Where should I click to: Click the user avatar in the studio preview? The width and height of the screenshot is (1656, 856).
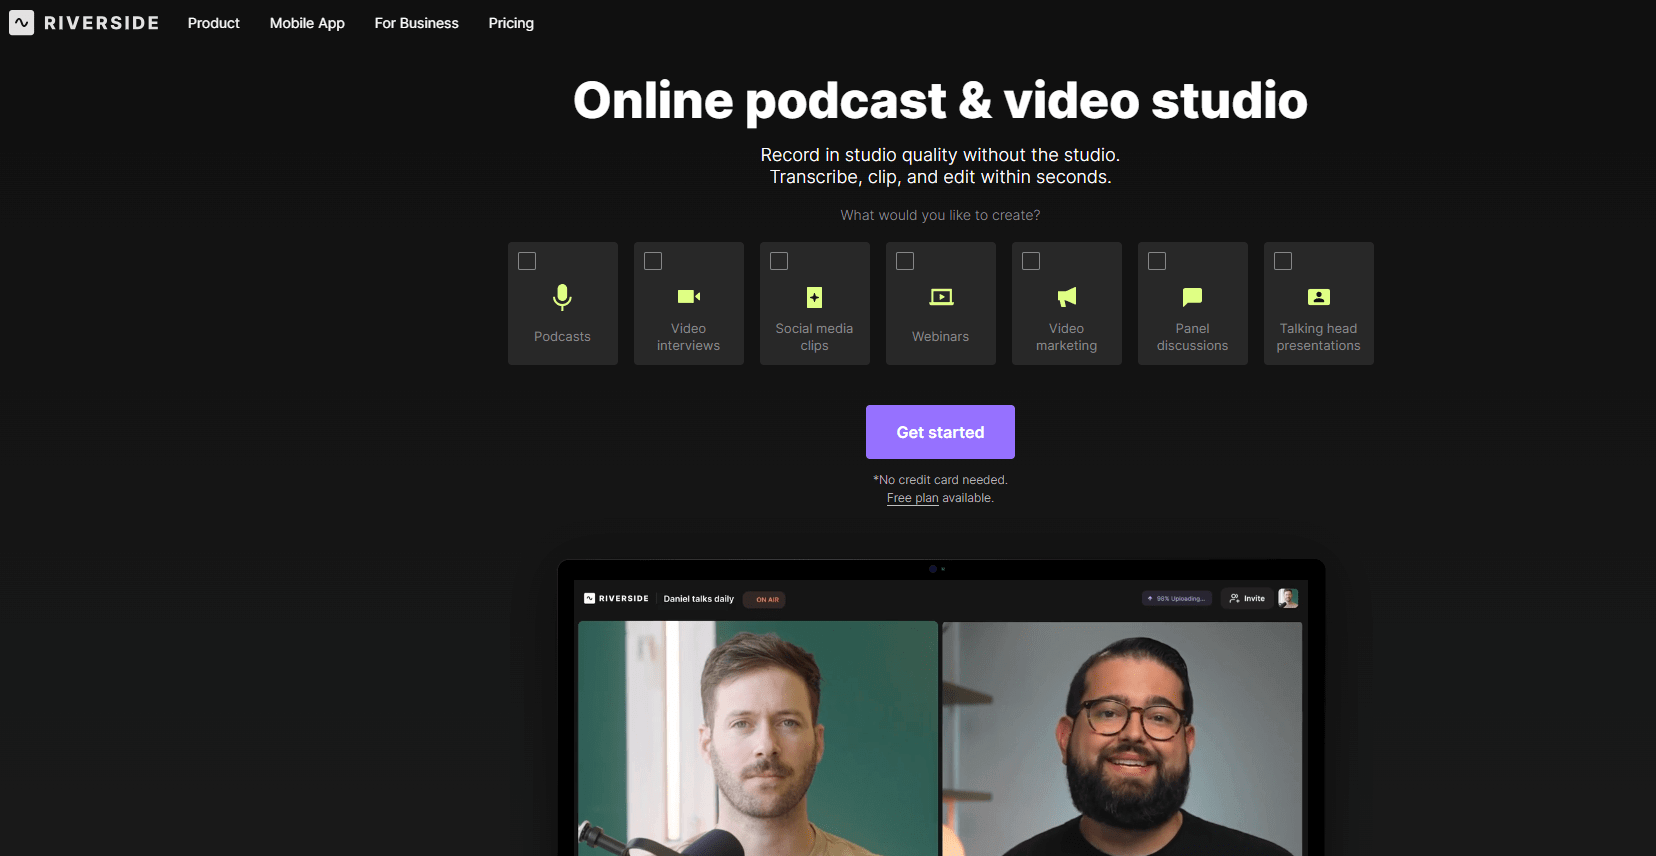click(x=1288, y=598)
